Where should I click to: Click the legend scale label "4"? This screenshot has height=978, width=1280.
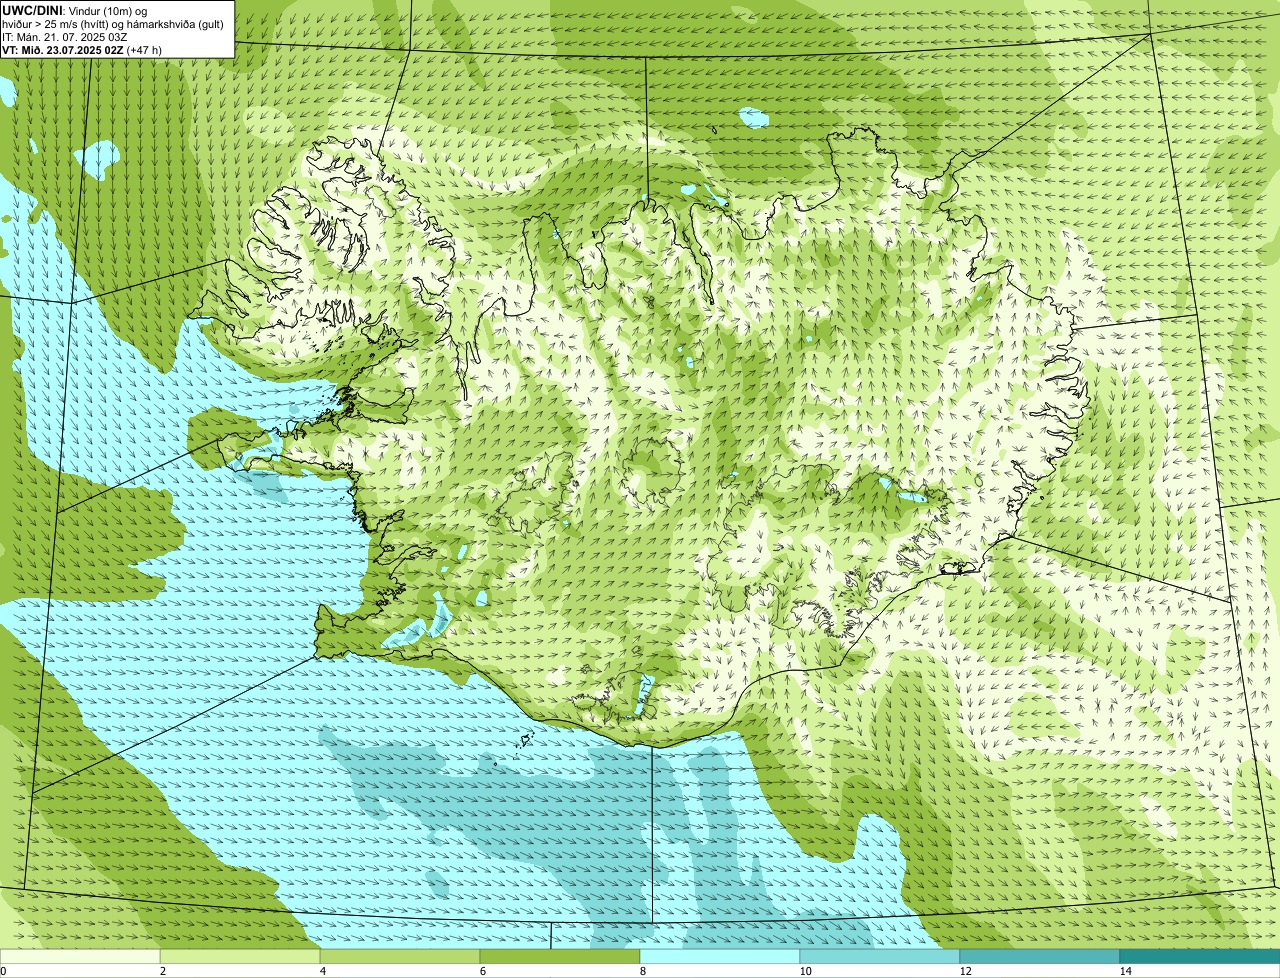322,971
